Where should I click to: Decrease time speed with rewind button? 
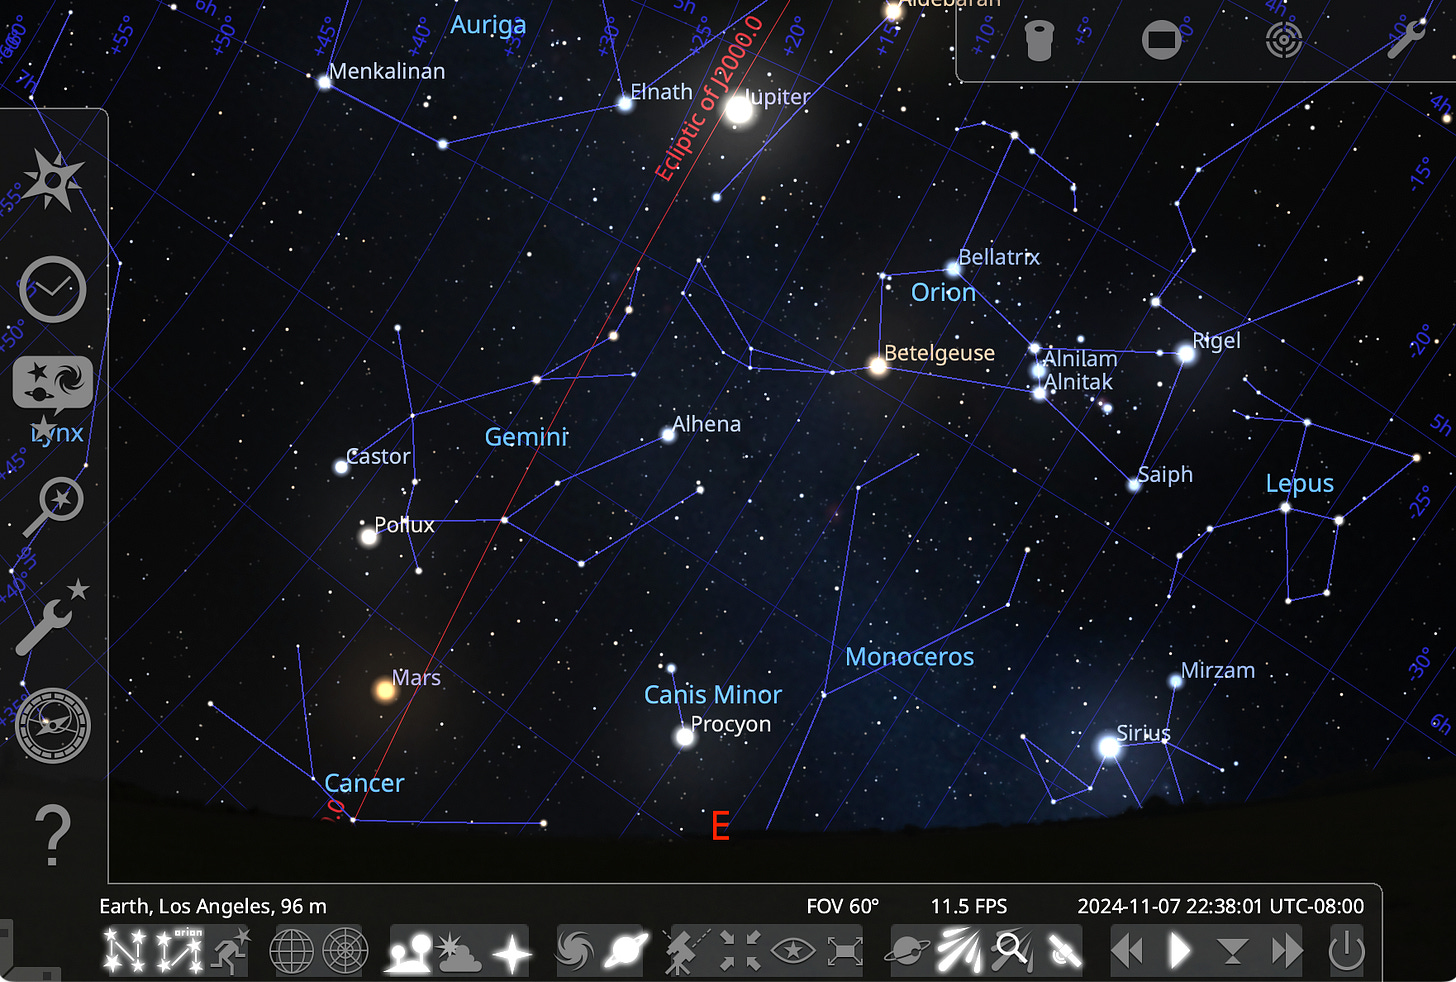[1128, 951]
